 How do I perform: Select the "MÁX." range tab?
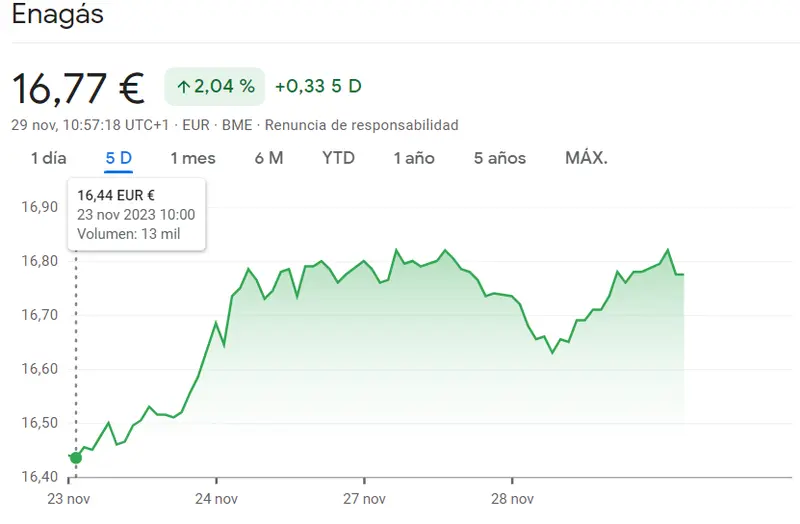tap(586, 158)
